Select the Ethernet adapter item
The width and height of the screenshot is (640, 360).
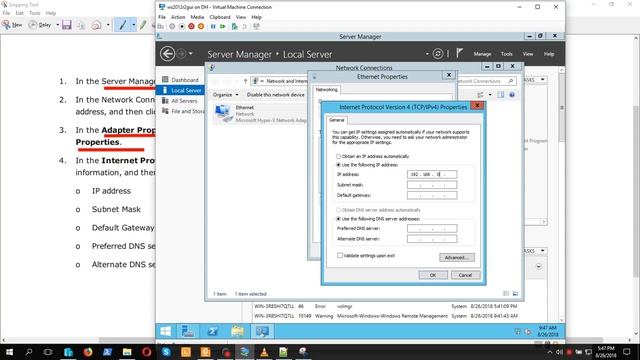[x=260, y=114]
